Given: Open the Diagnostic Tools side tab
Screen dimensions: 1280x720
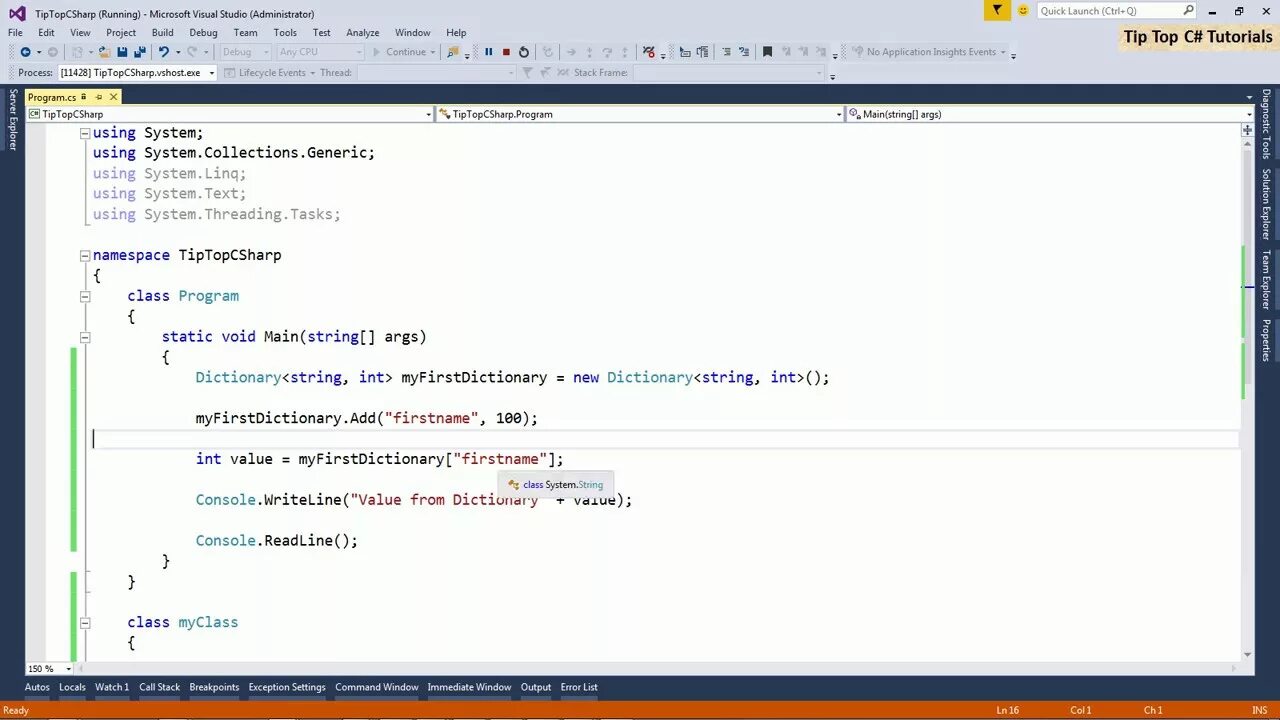Looking at the screenshot, I should click(1266, 124).
